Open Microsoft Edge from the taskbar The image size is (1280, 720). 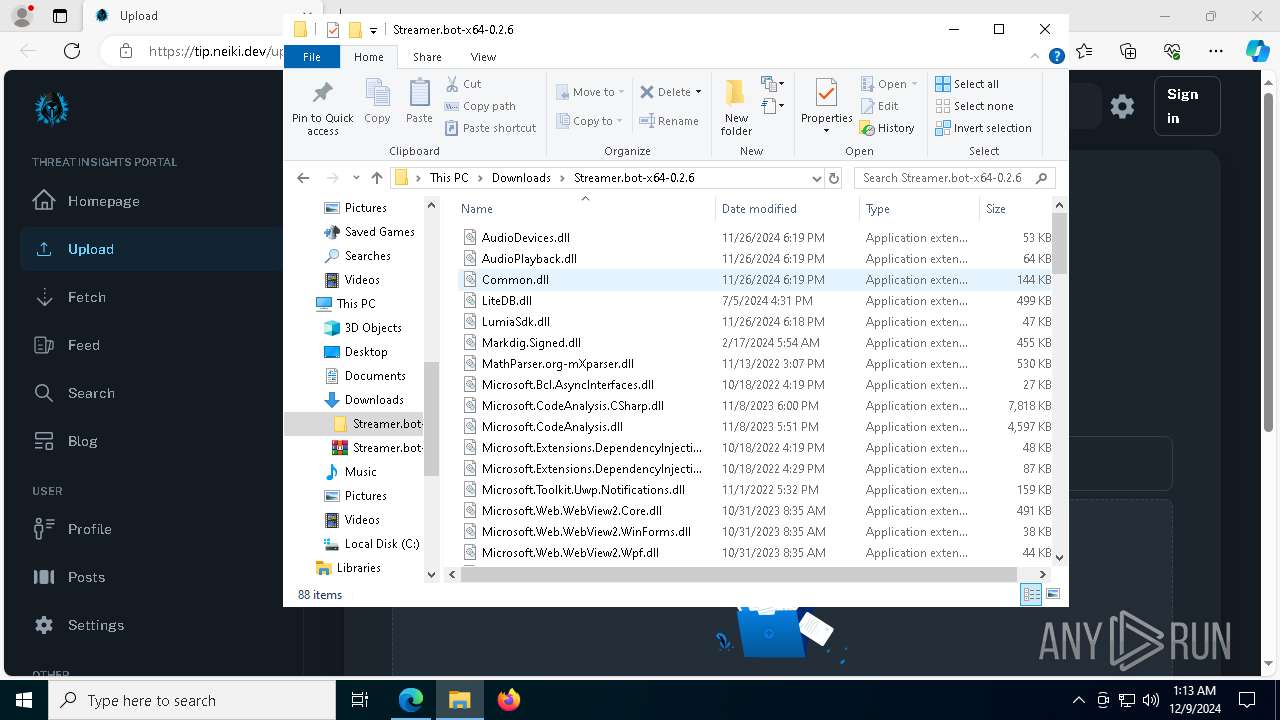point(411,700)
